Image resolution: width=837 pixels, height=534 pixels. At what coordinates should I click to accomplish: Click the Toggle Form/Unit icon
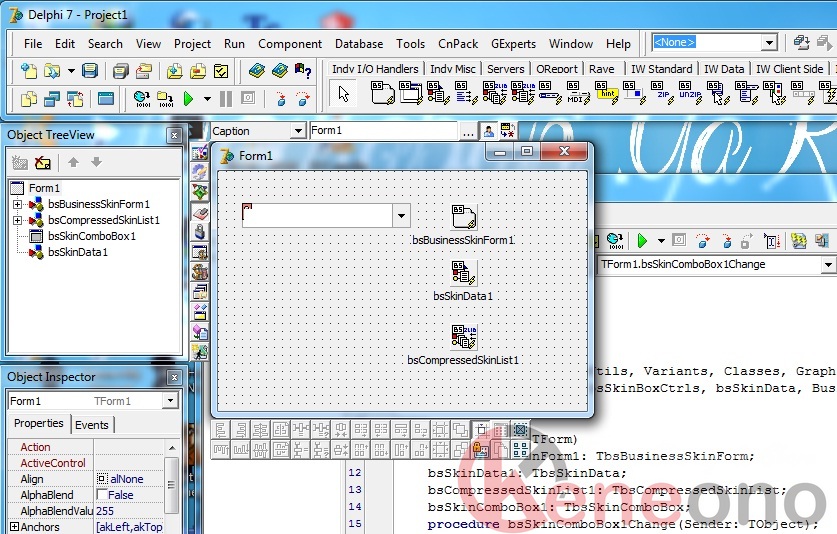tap(75, 99)
